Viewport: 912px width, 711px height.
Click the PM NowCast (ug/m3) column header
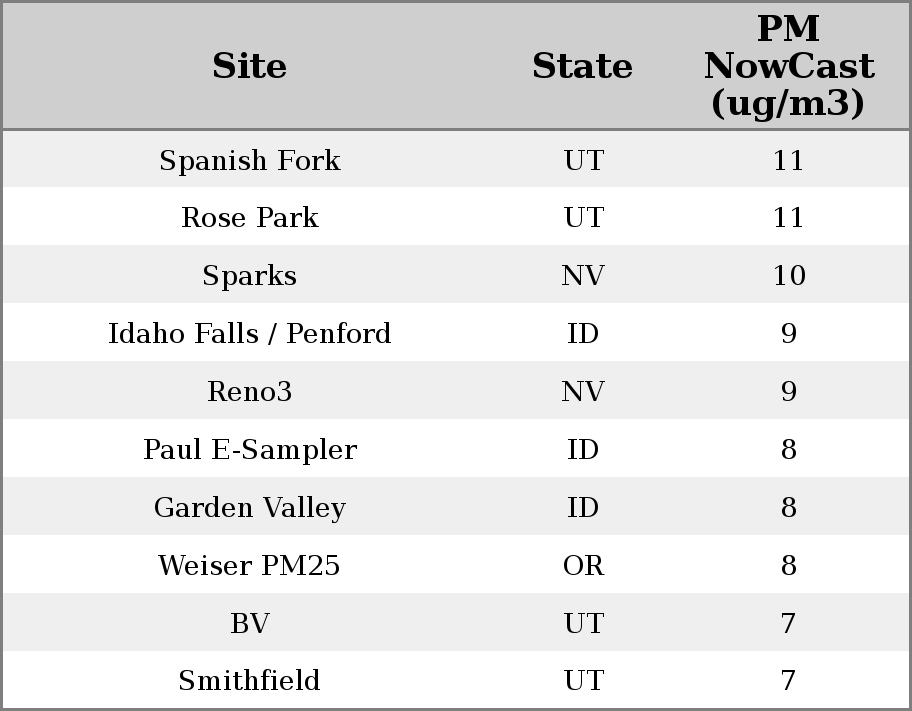(x=788, y=66)
